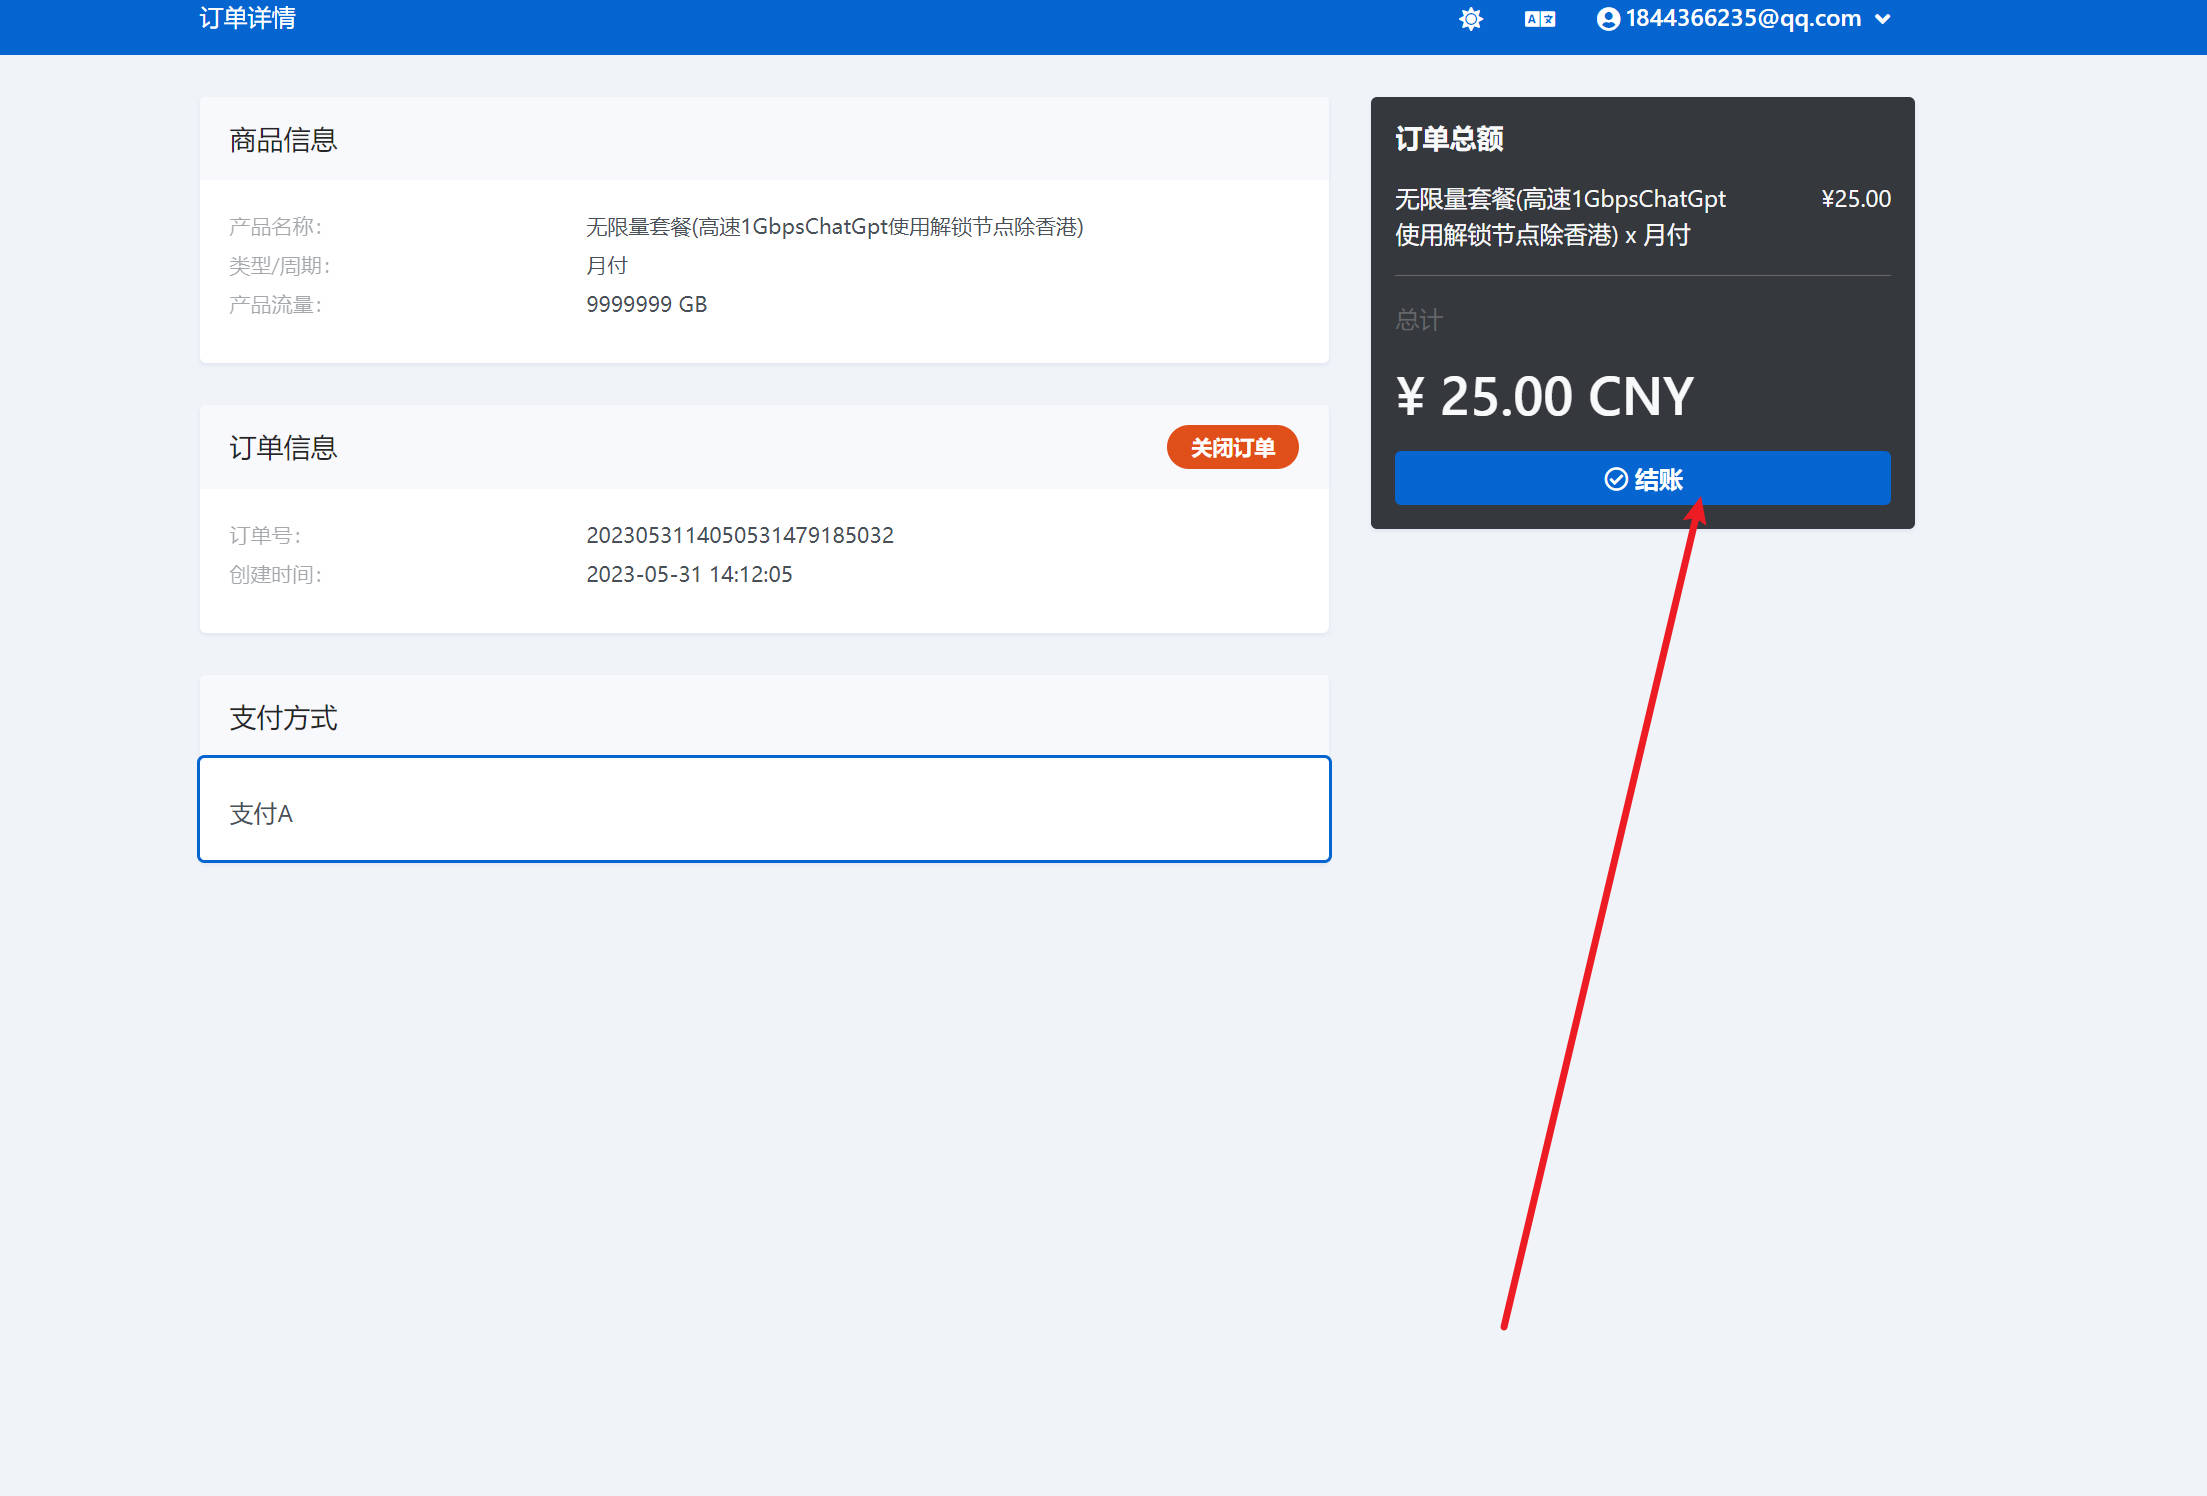Click the 结账 checkout button
2207x1496 pixels.
1642,478
